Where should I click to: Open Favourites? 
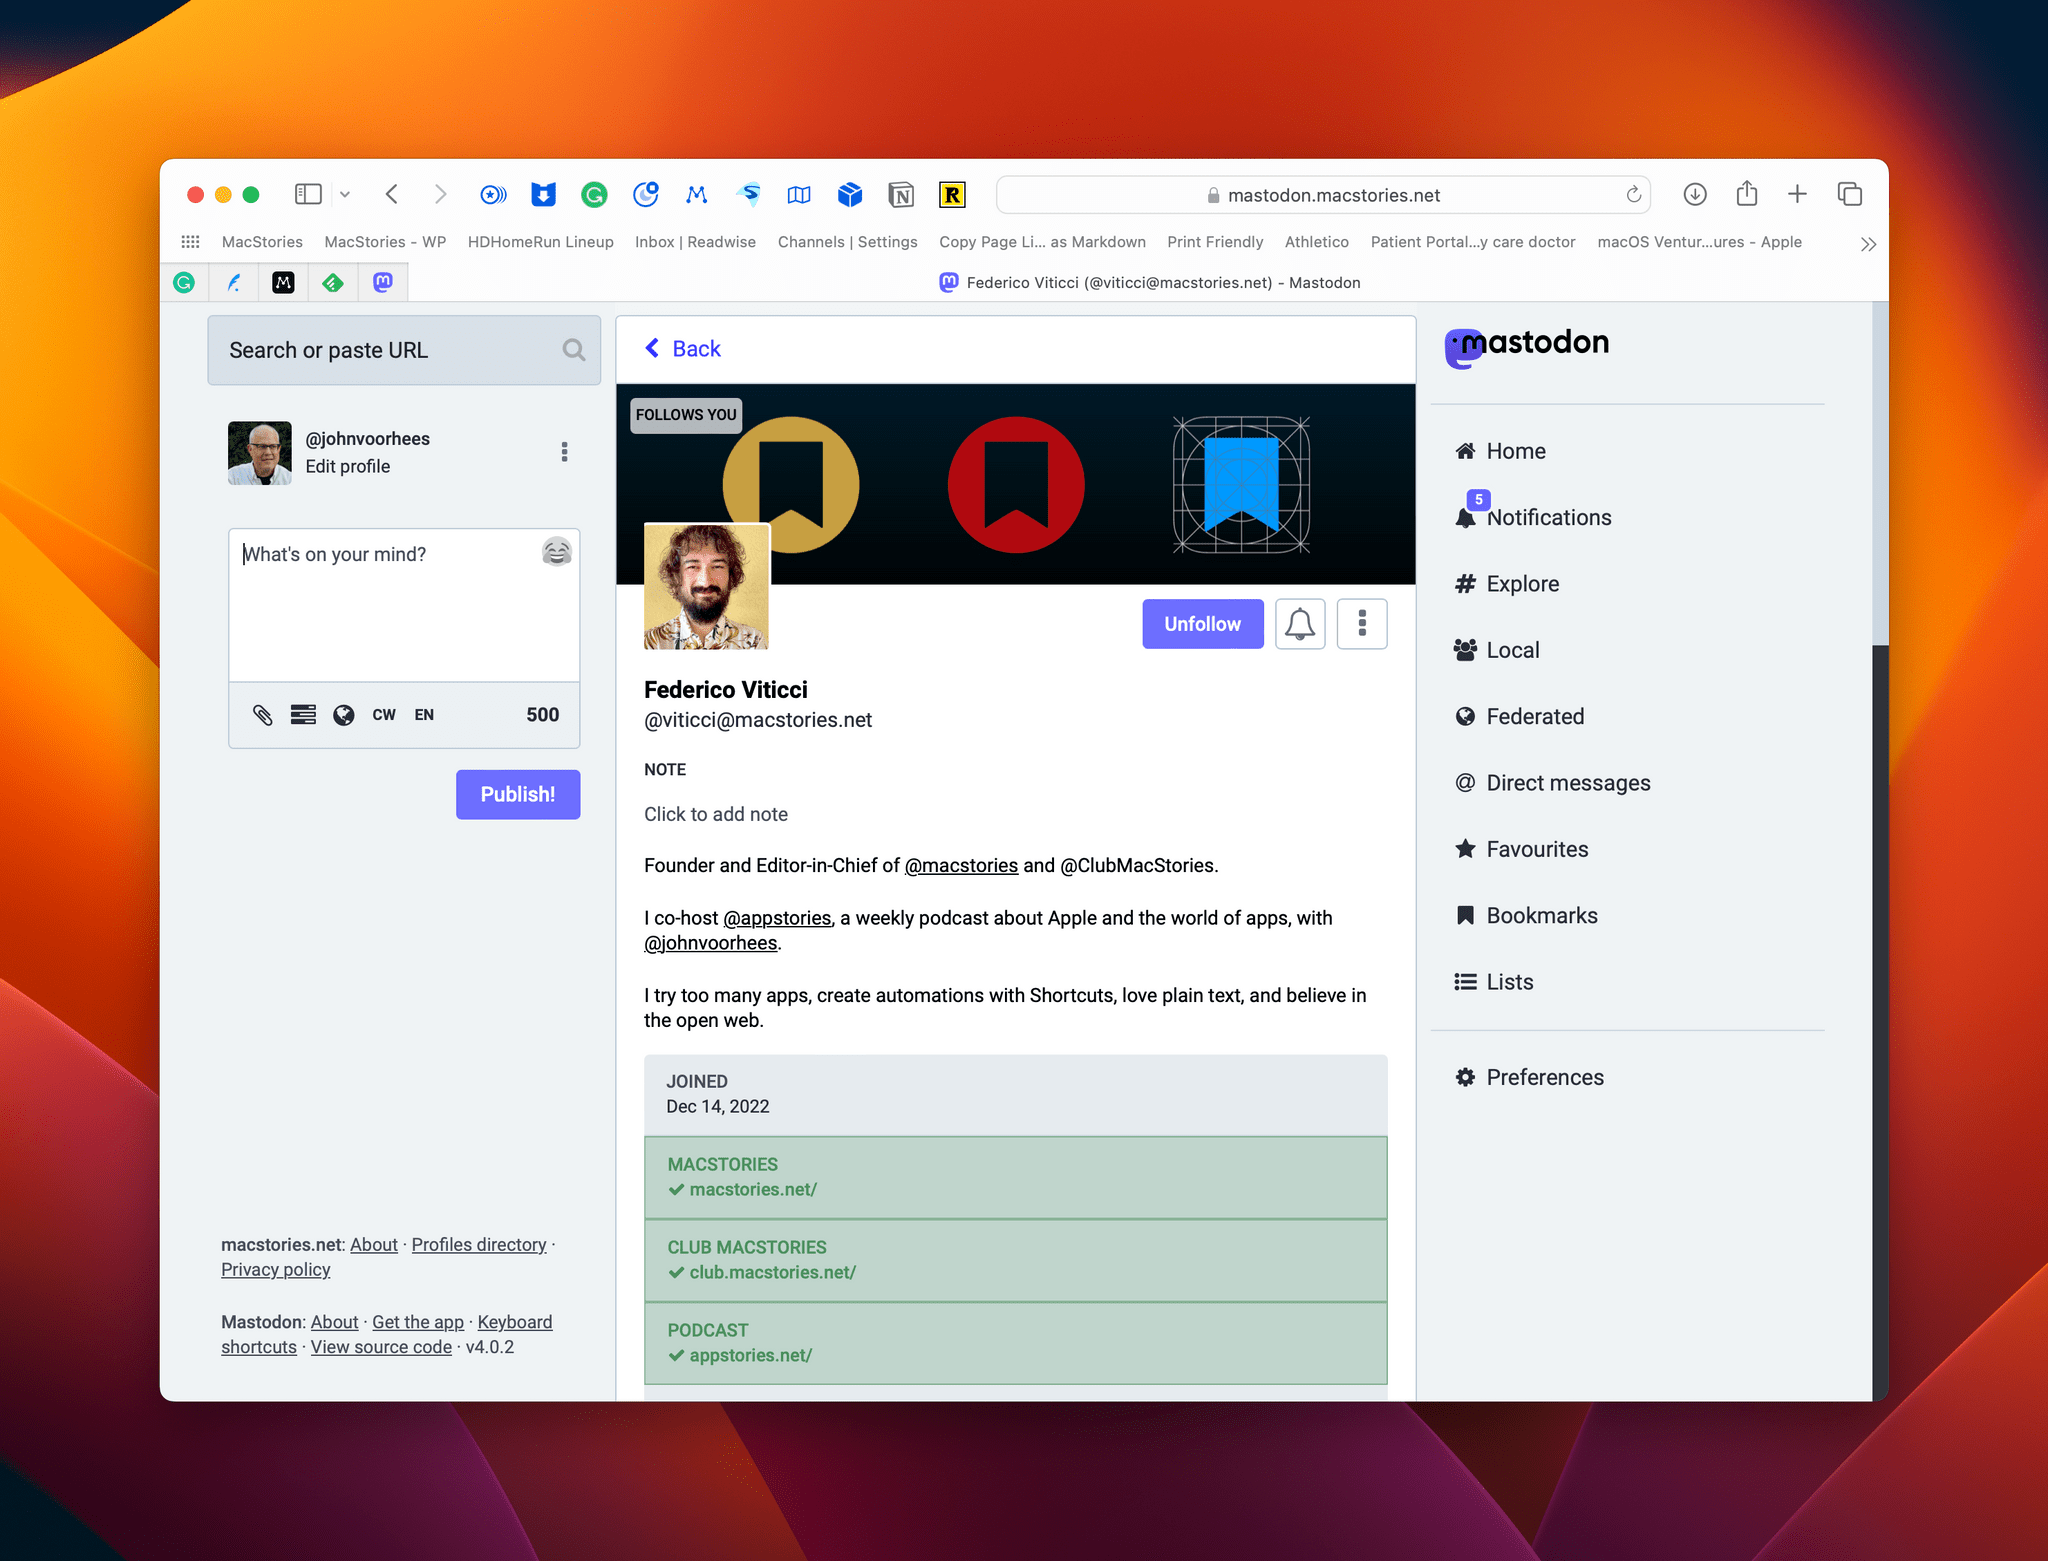coord(1521,849)
